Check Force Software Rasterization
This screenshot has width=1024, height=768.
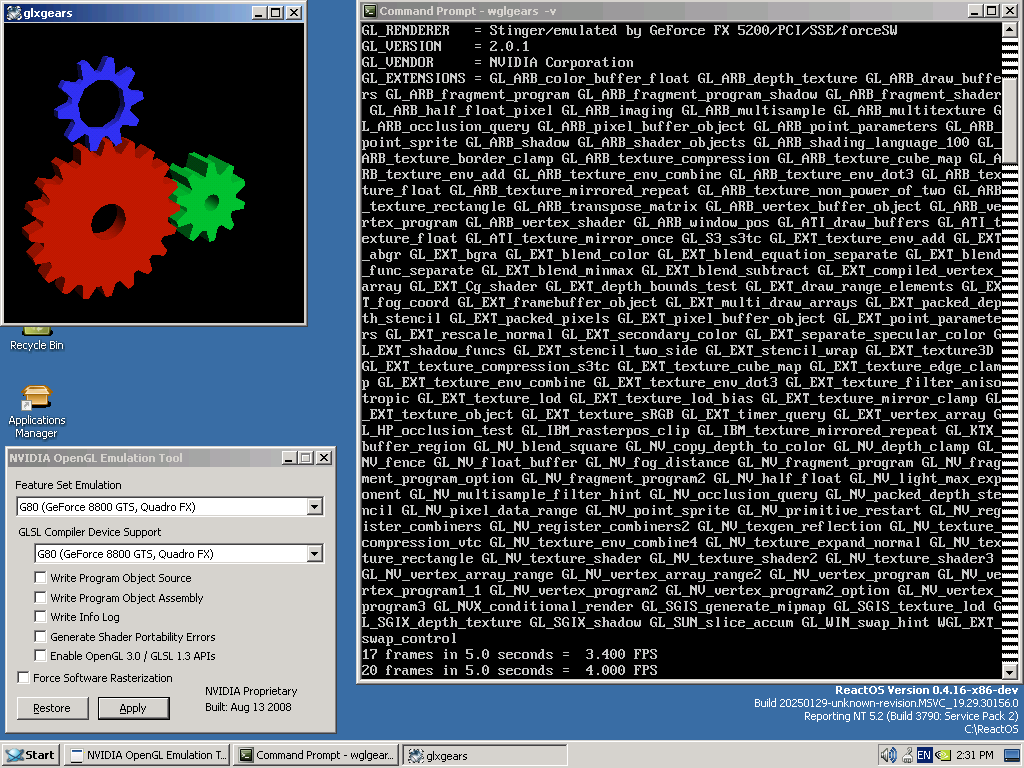24,677
